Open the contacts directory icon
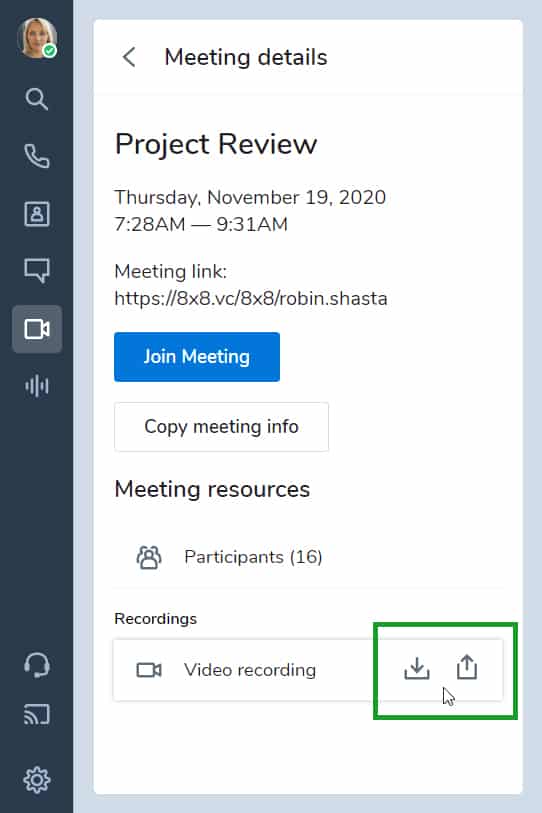The width and height of the screenshot is (542, 813). pyautogui.click(x=37, y=214)
